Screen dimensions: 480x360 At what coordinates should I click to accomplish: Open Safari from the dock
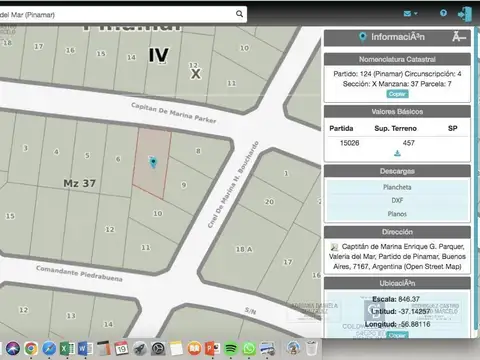pos(49,349)
